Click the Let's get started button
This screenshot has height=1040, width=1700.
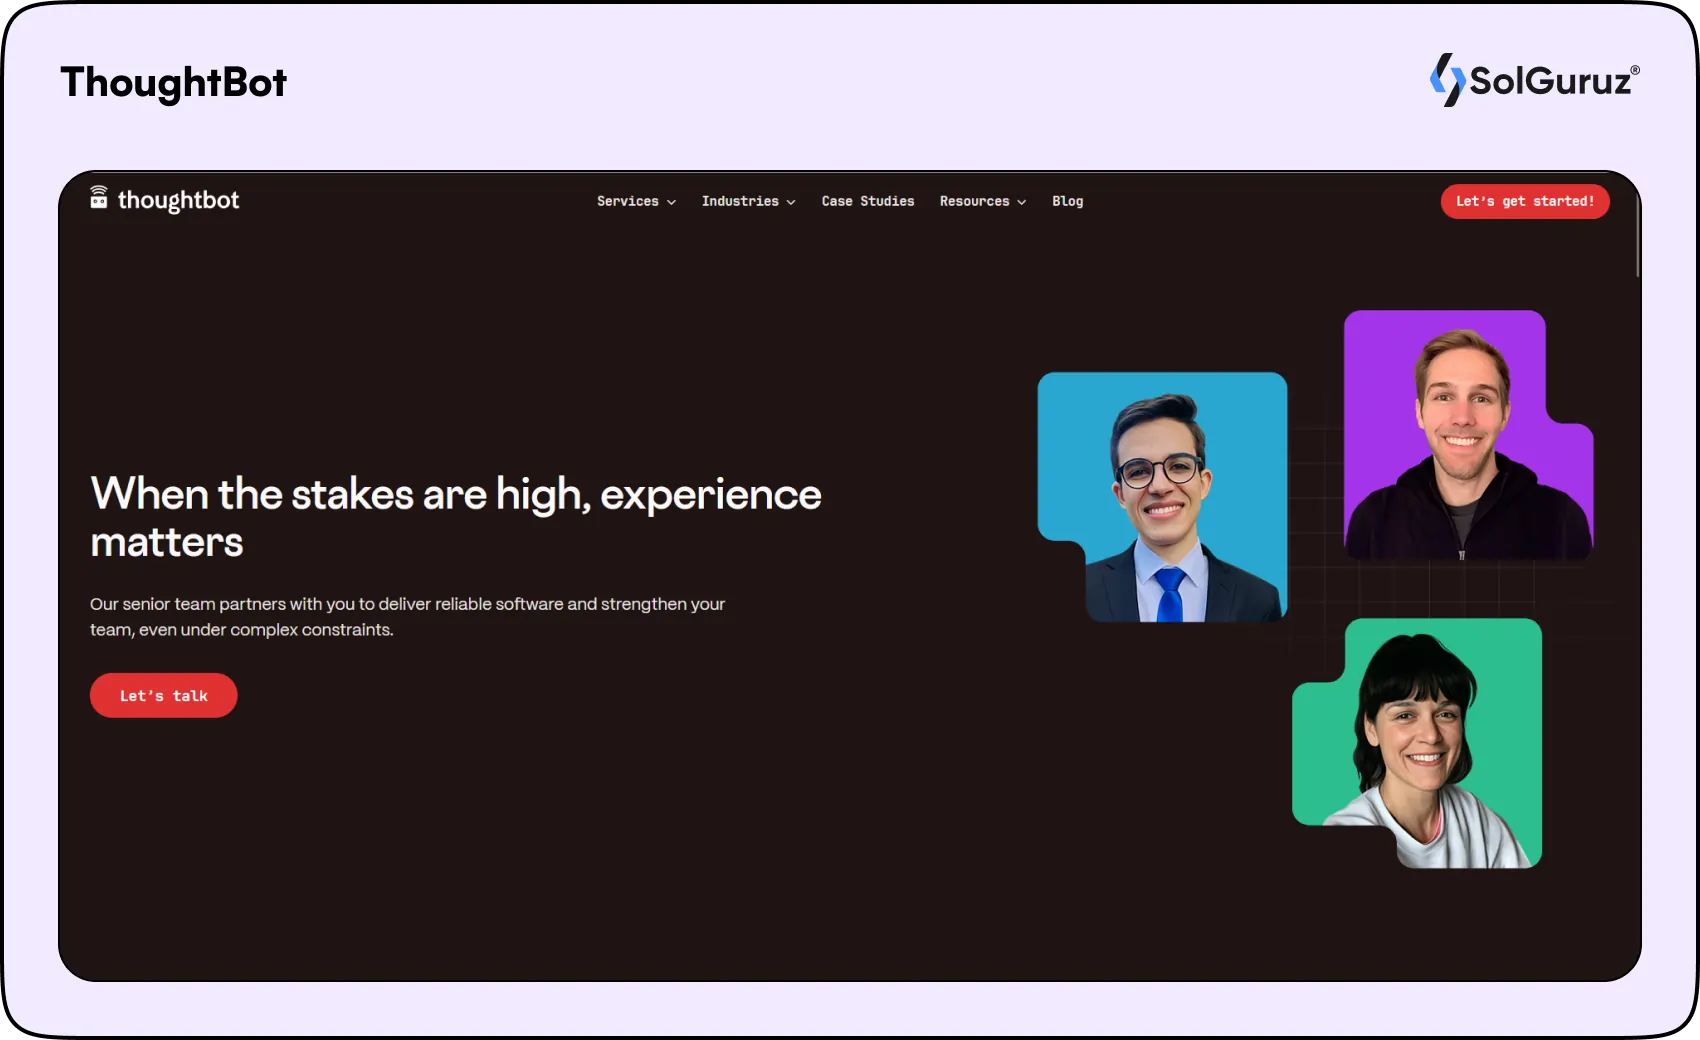click(x=1524, y=201)
